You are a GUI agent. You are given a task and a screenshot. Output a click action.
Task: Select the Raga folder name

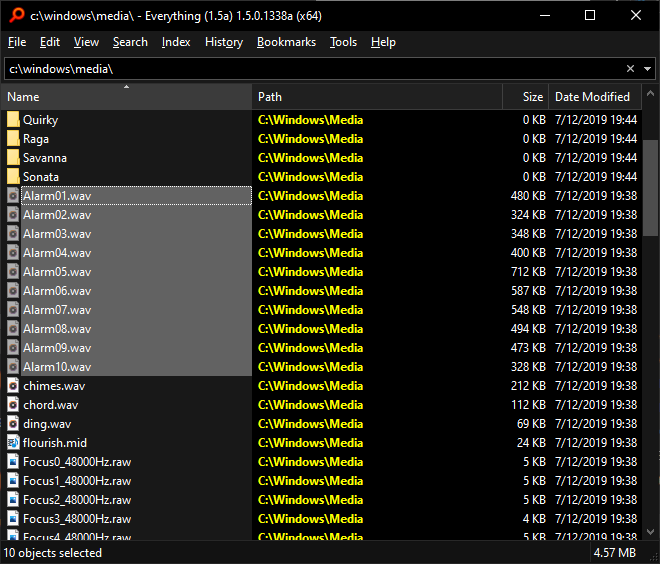[x=36, y=139]
